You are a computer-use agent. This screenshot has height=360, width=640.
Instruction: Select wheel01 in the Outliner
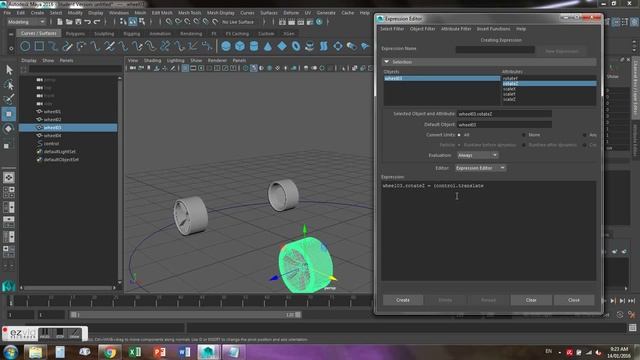tap(52, 111)
